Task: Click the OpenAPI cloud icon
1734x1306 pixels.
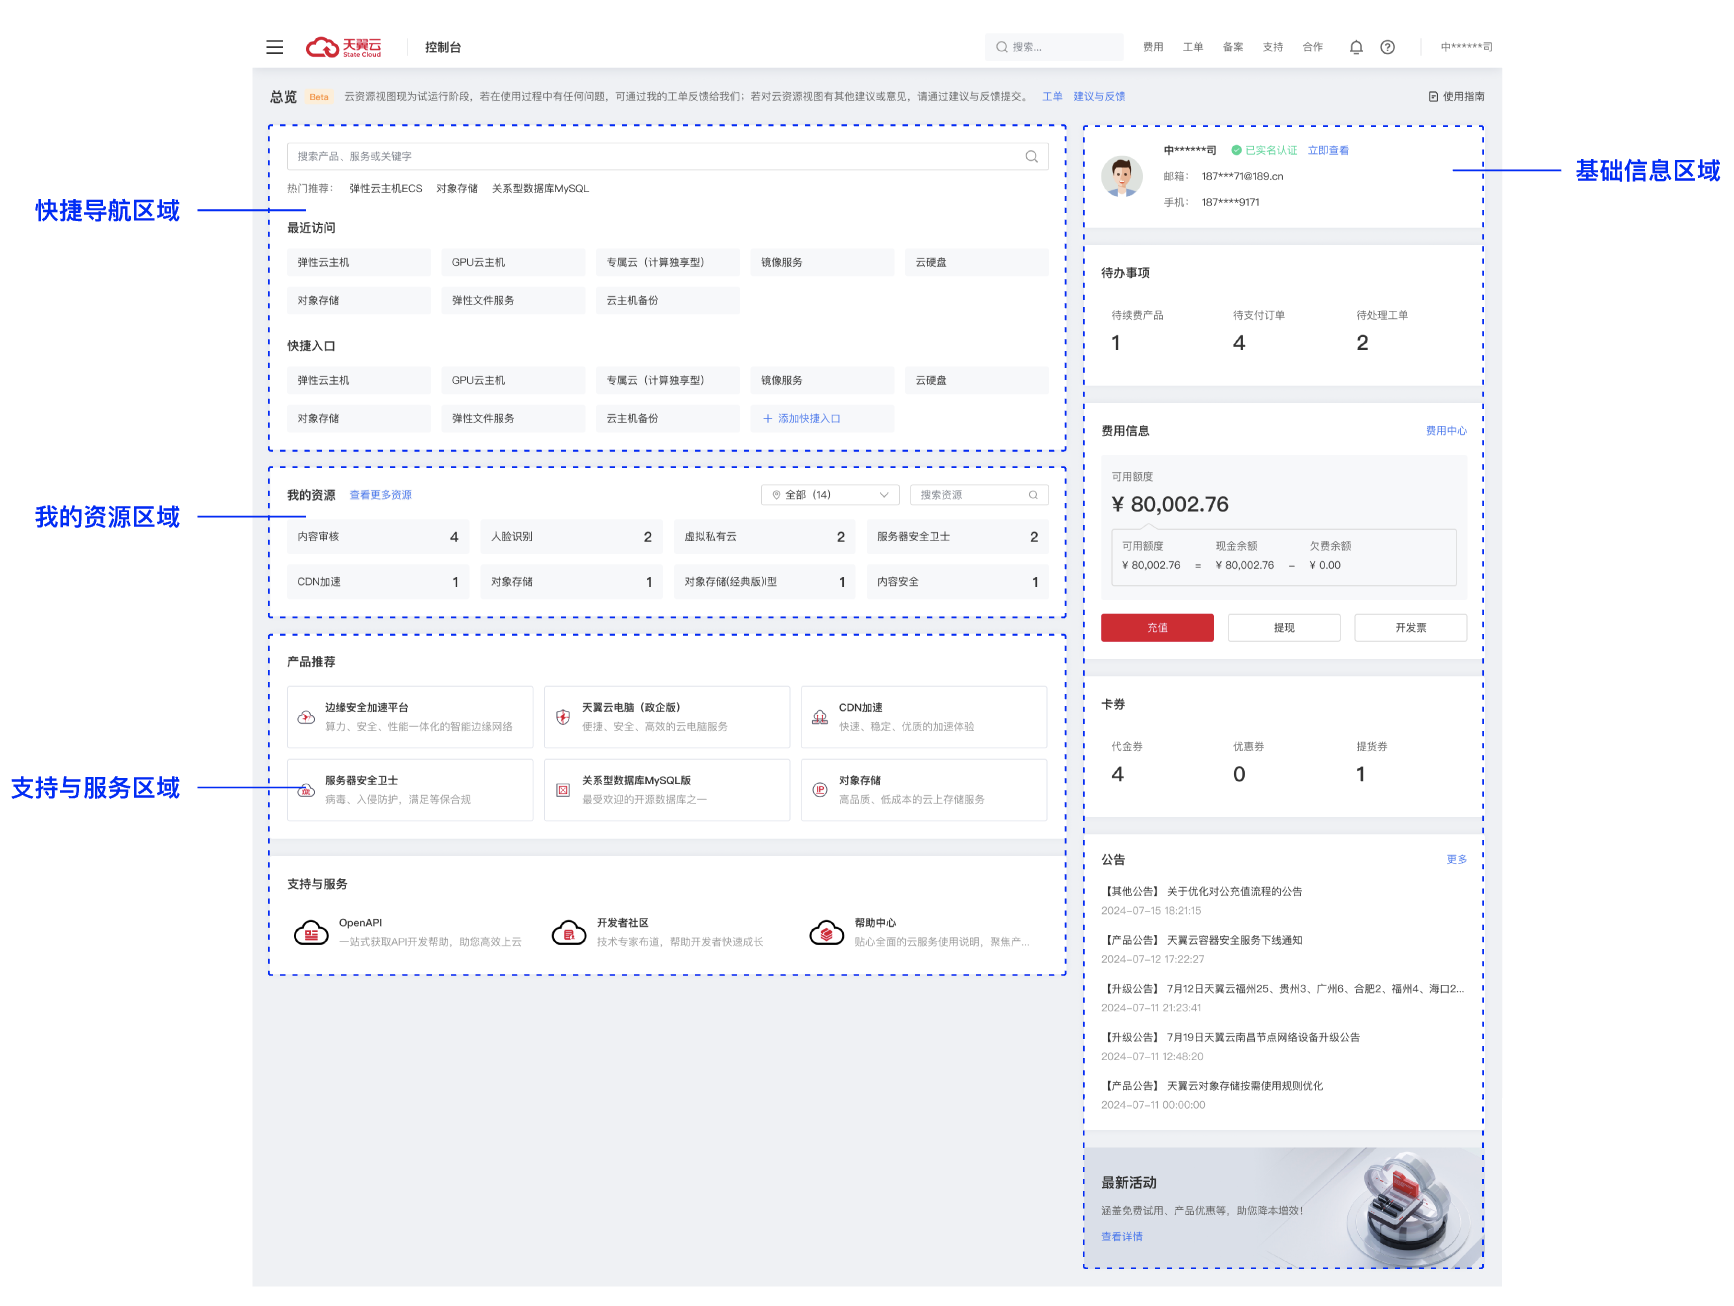Action: (311, 932)
